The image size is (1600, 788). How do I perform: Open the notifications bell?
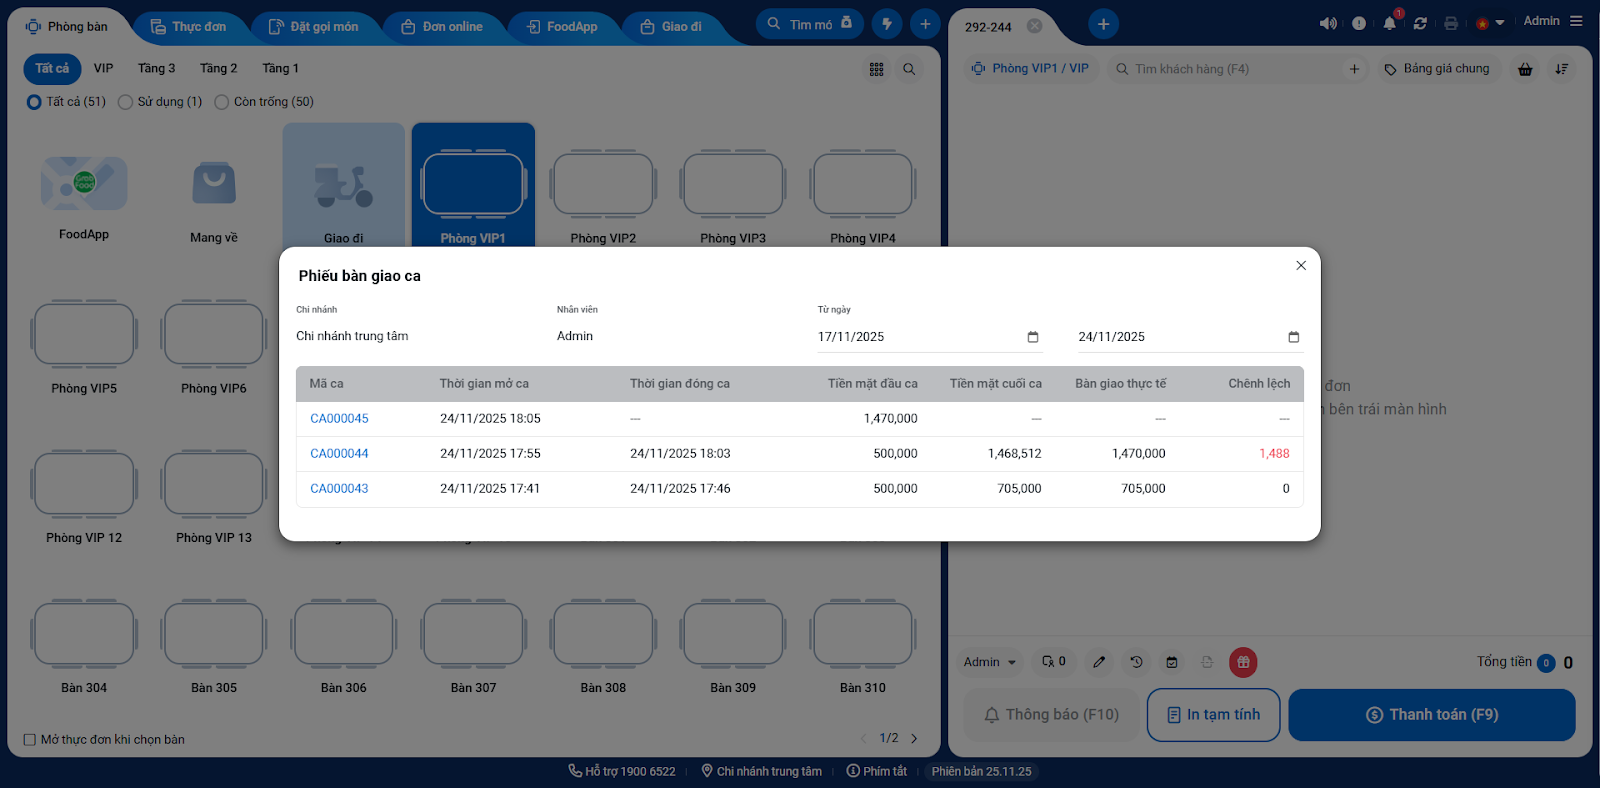[x=1390, y=23]
